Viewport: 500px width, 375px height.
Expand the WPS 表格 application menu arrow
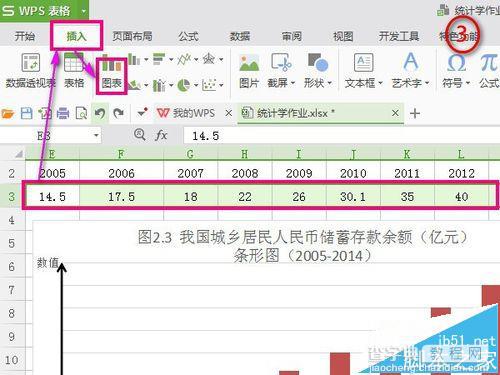tap(84, 11)
